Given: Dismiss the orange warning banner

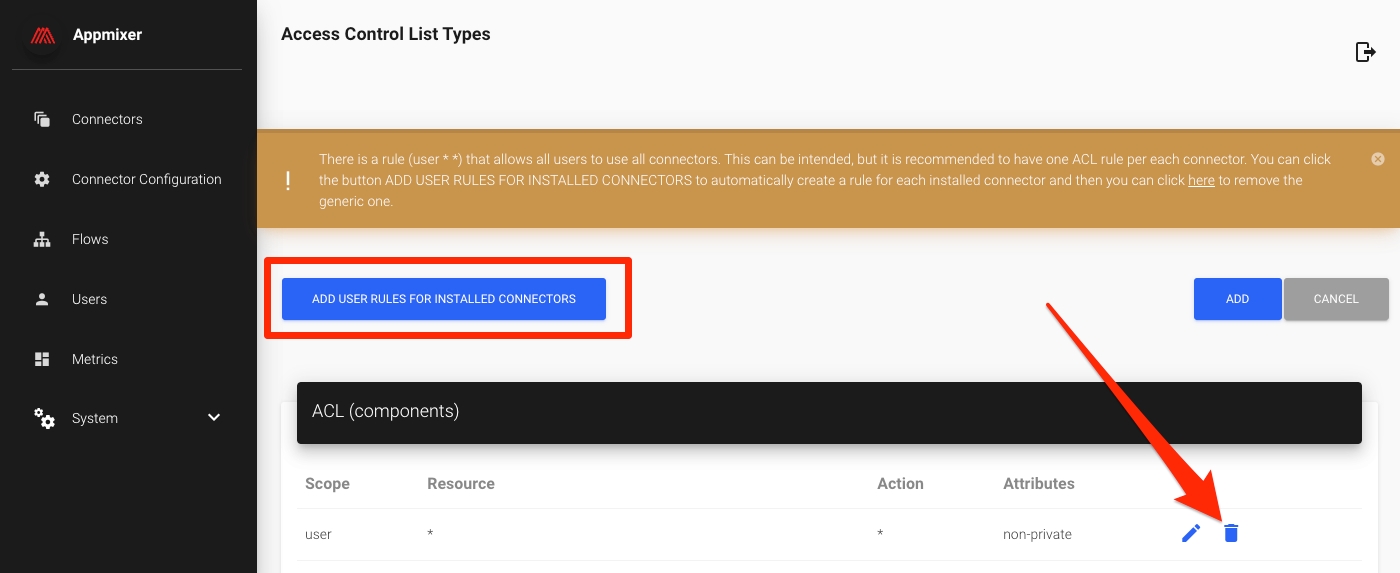Looking at the screenshot, I should coord(1377,159).
